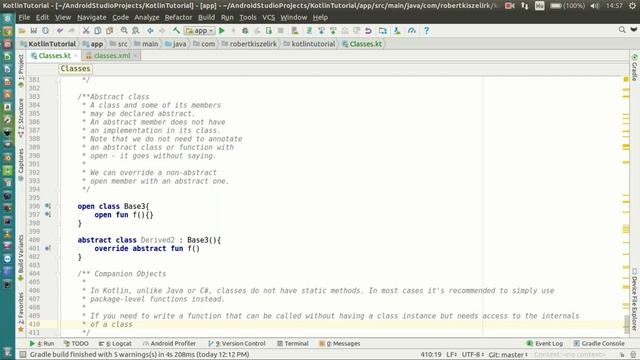Click the Debug app bug icon
The image size is (640, 360).
[245, 31]
